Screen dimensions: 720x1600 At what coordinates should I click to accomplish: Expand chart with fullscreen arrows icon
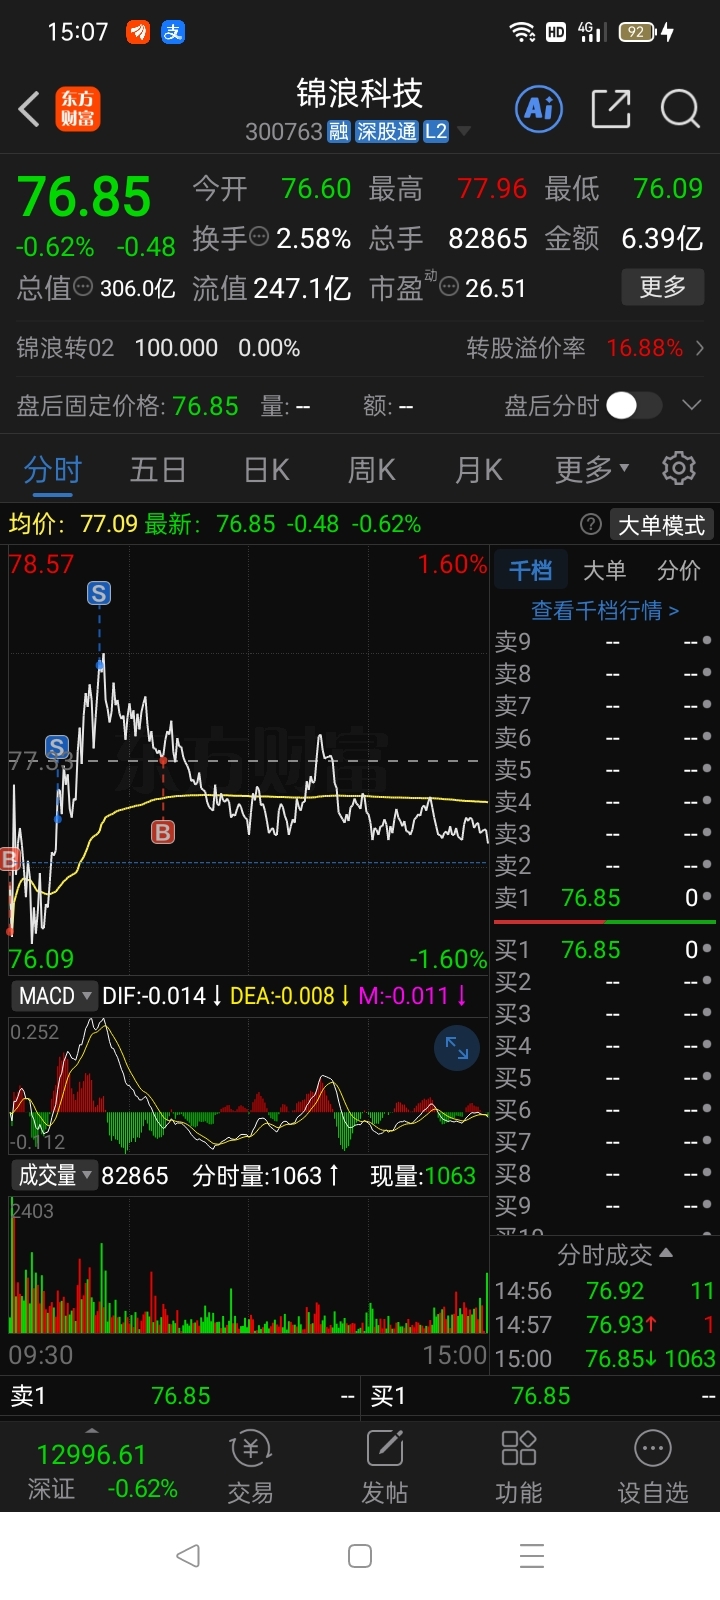pyautogui.click(x=457, y=1048)
